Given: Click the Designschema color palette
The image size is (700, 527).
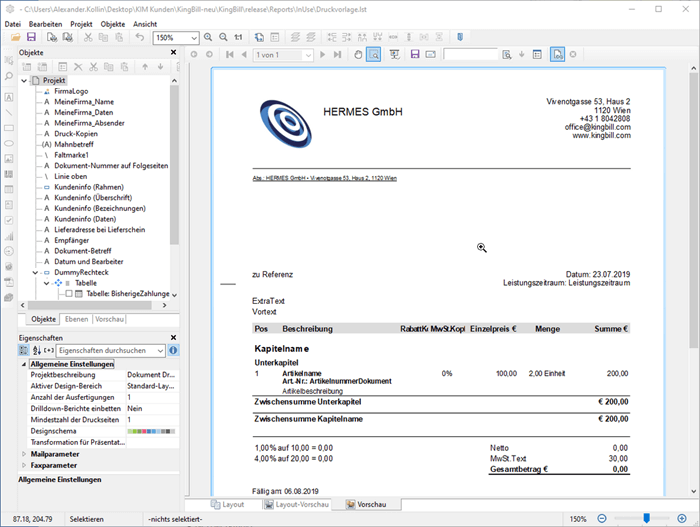Looking at the screenshot, I should 148,431.
